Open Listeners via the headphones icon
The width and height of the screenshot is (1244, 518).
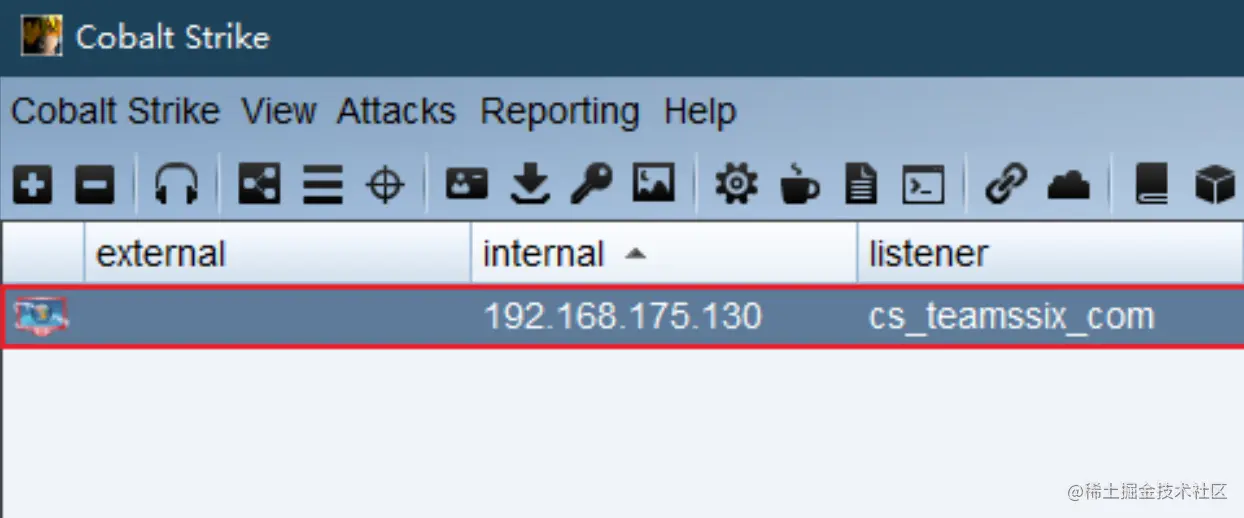(176, 185)
